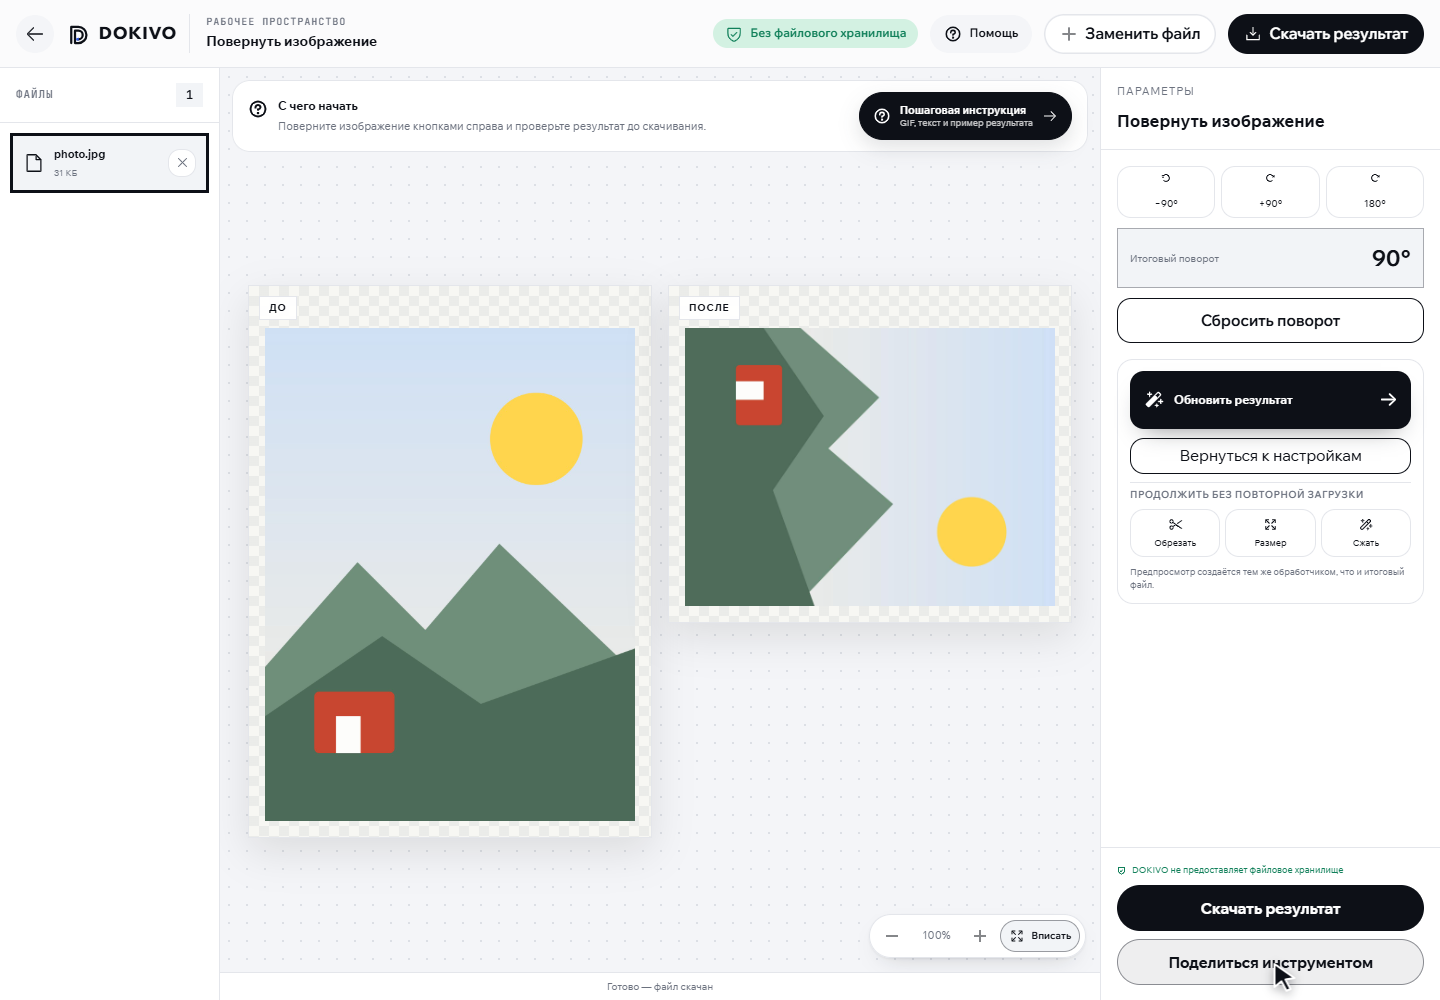Click Обновить результат button

[1270, 400]
